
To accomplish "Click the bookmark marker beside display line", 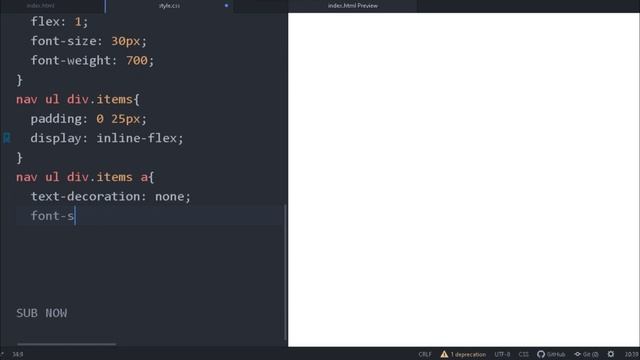I will coord(7,138).
